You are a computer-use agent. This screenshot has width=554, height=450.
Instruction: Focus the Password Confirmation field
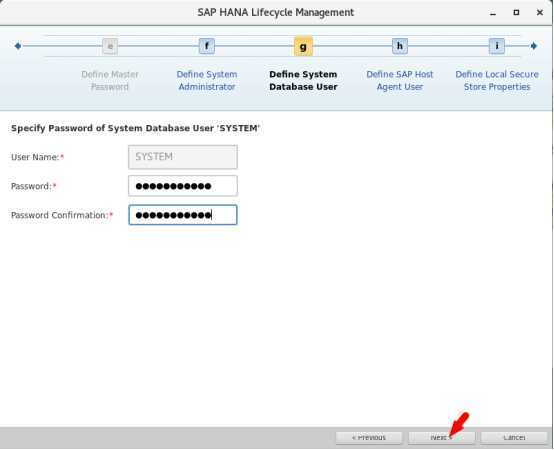tap(183, 215)
